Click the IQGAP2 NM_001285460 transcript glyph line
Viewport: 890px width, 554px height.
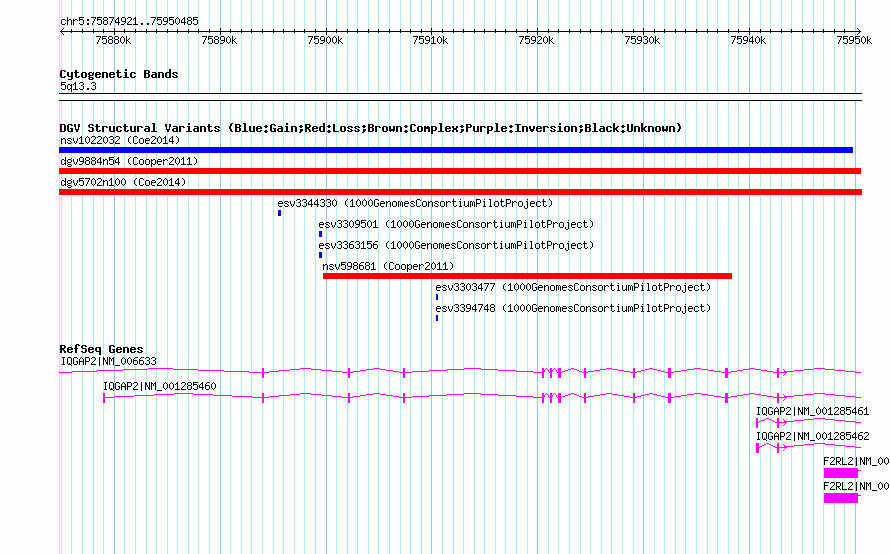[x=482, y=397]
